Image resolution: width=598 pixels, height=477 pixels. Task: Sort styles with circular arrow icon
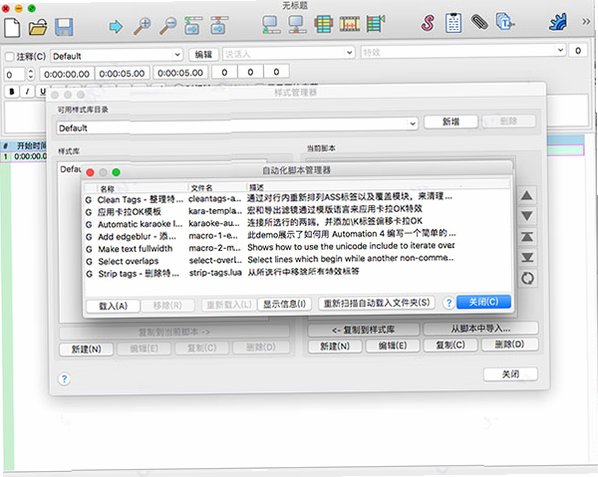[527, 278]
